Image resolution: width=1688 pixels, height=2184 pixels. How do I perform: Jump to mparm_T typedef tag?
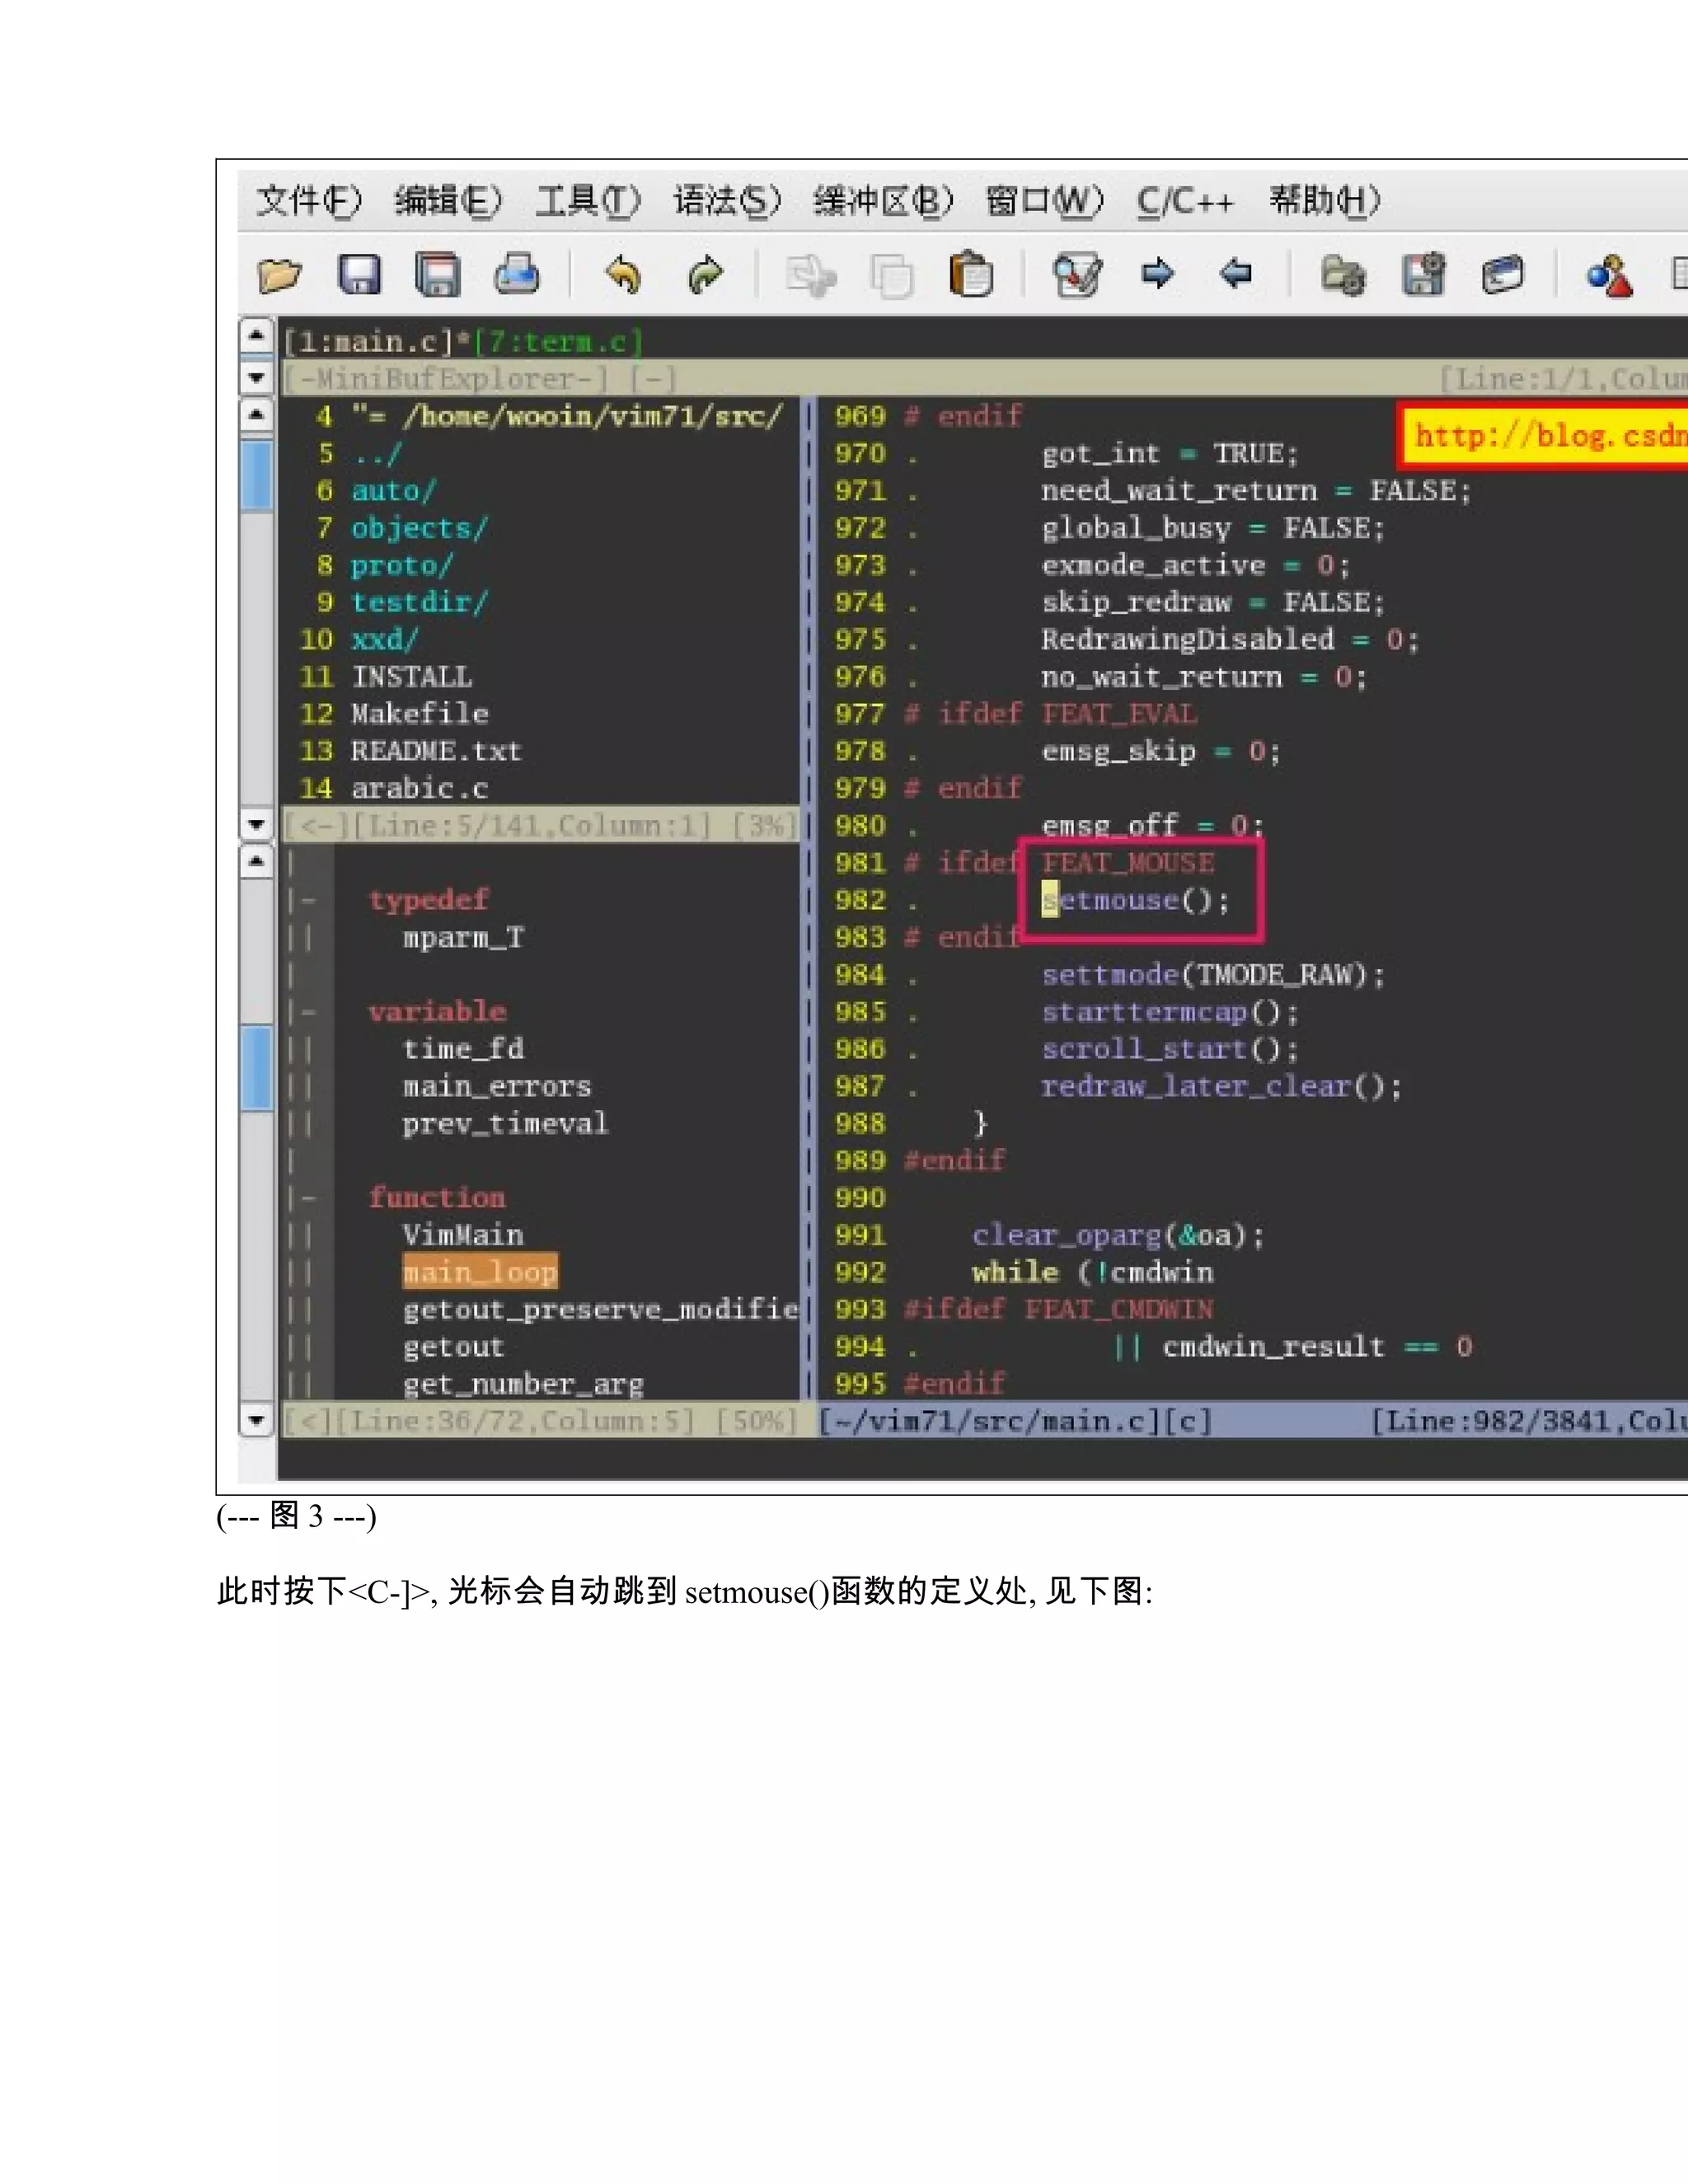click(x=463, y=937)
